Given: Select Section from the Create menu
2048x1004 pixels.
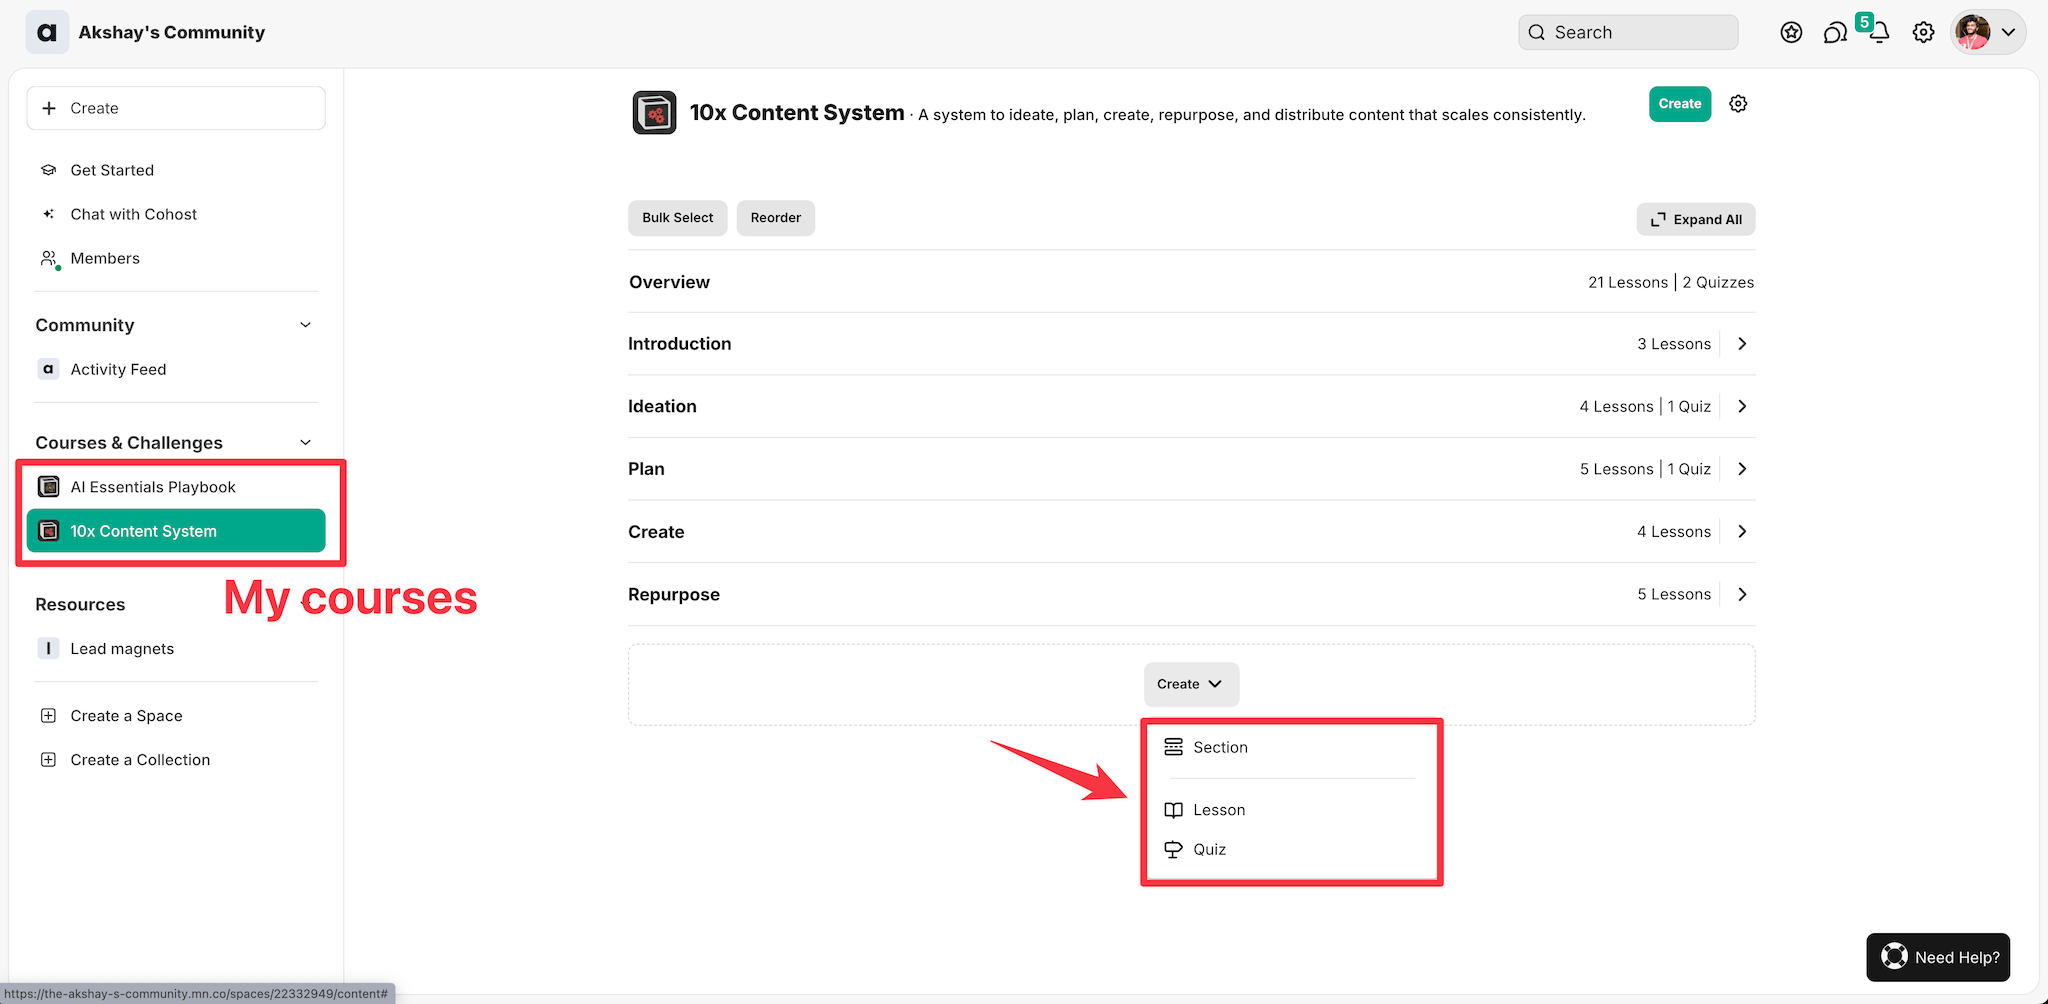Looking at the screenshot, I should coord(1220,747).
